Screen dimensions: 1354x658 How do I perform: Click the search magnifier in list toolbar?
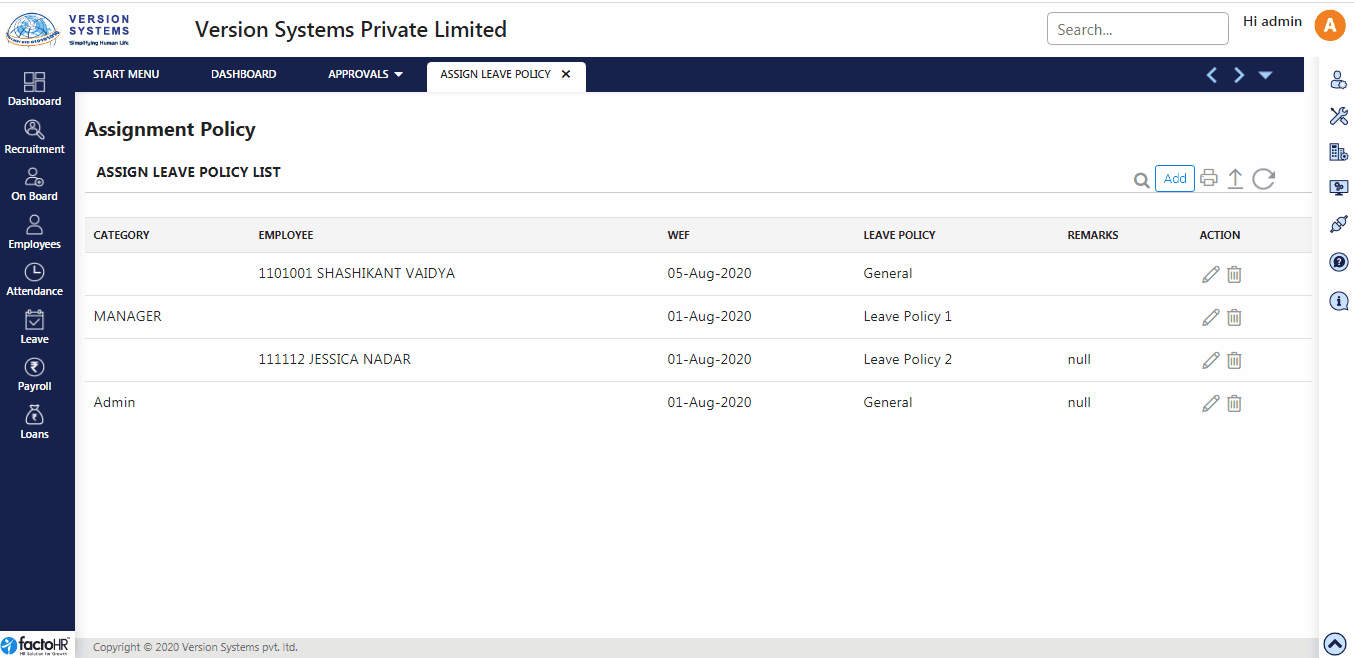[x=1141, y=180]
